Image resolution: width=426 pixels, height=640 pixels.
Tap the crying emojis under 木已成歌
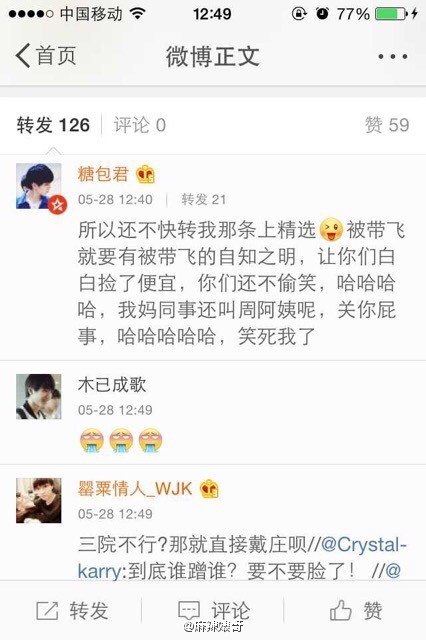tap(121, 440)
